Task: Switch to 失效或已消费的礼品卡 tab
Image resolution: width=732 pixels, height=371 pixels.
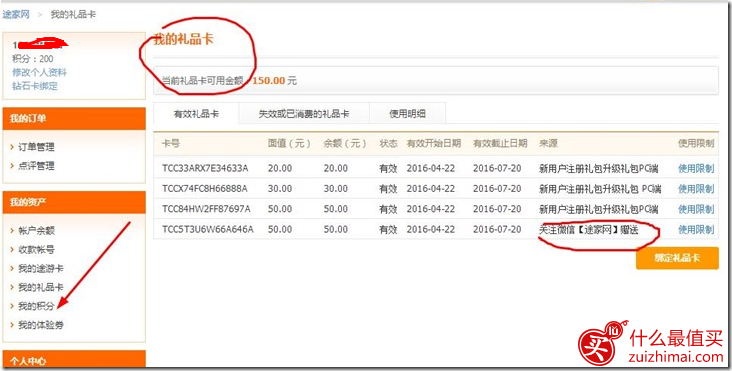Action: tap(304, 114)
